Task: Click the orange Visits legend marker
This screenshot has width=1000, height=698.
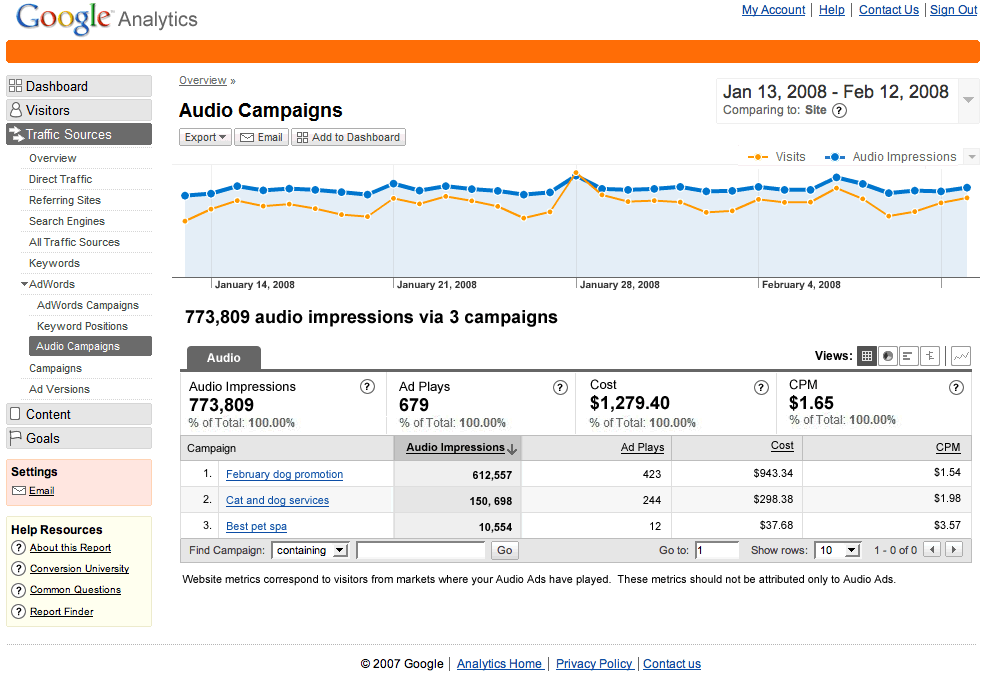Action: (x=758, y=157)
